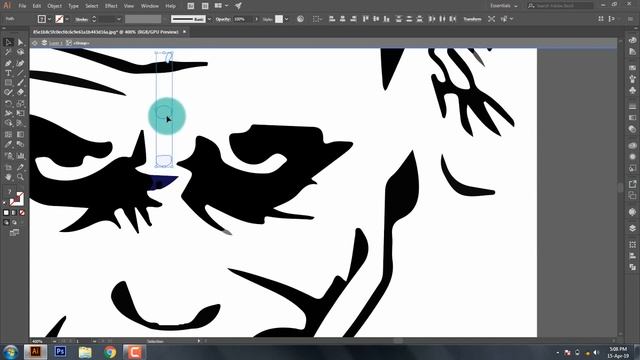Select the Type tool
The height and width of the screenshot is (360, 640).
(8, 73)
